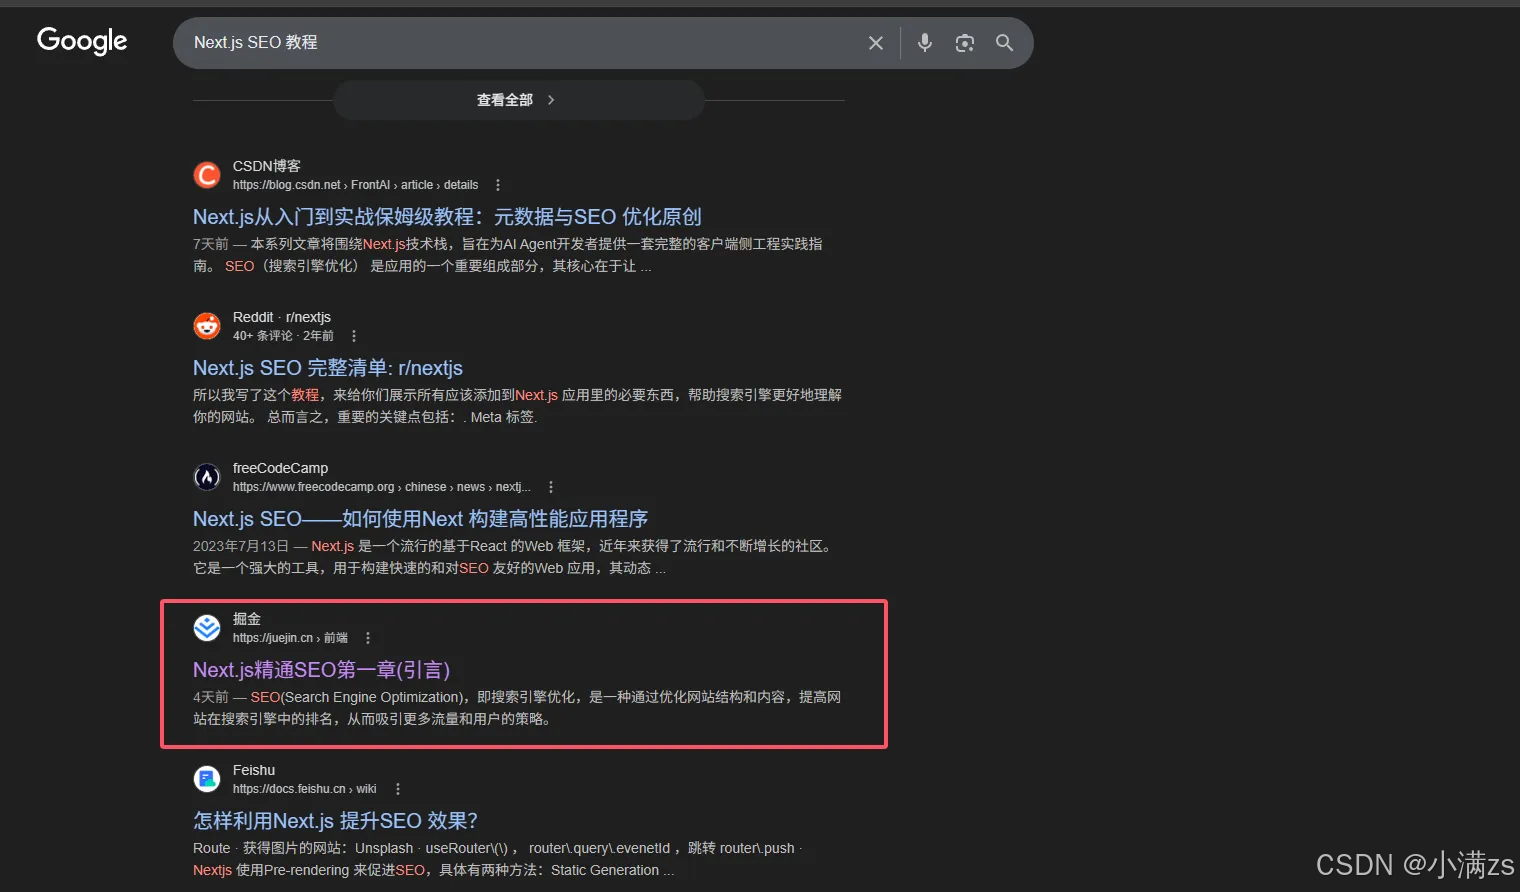Click the freeCodeCamp site favicon
1520x892 pixels.
pos(206,477)
